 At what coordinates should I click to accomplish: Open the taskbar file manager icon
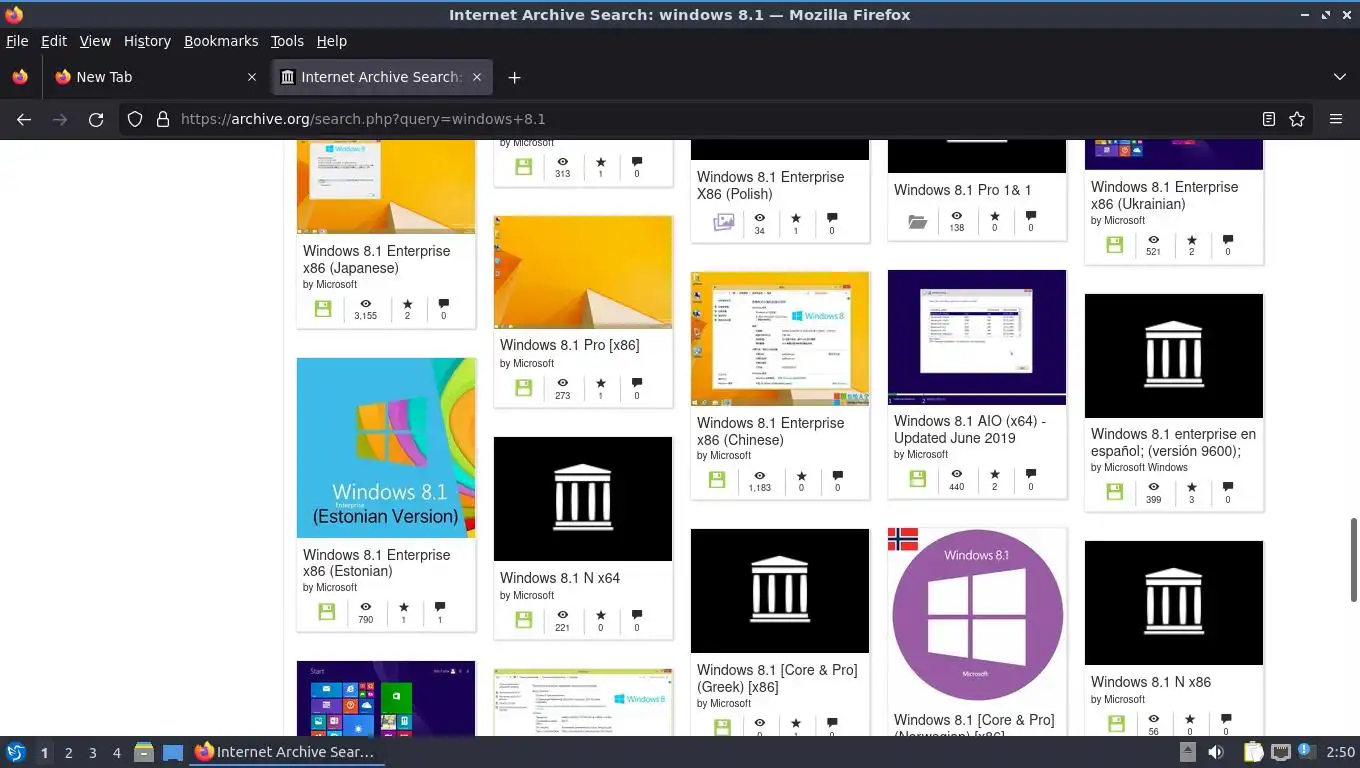point(144,752)
